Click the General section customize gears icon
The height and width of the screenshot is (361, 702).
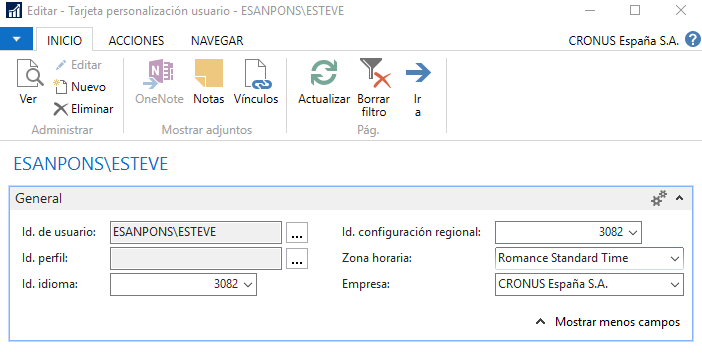pos(659,198)
